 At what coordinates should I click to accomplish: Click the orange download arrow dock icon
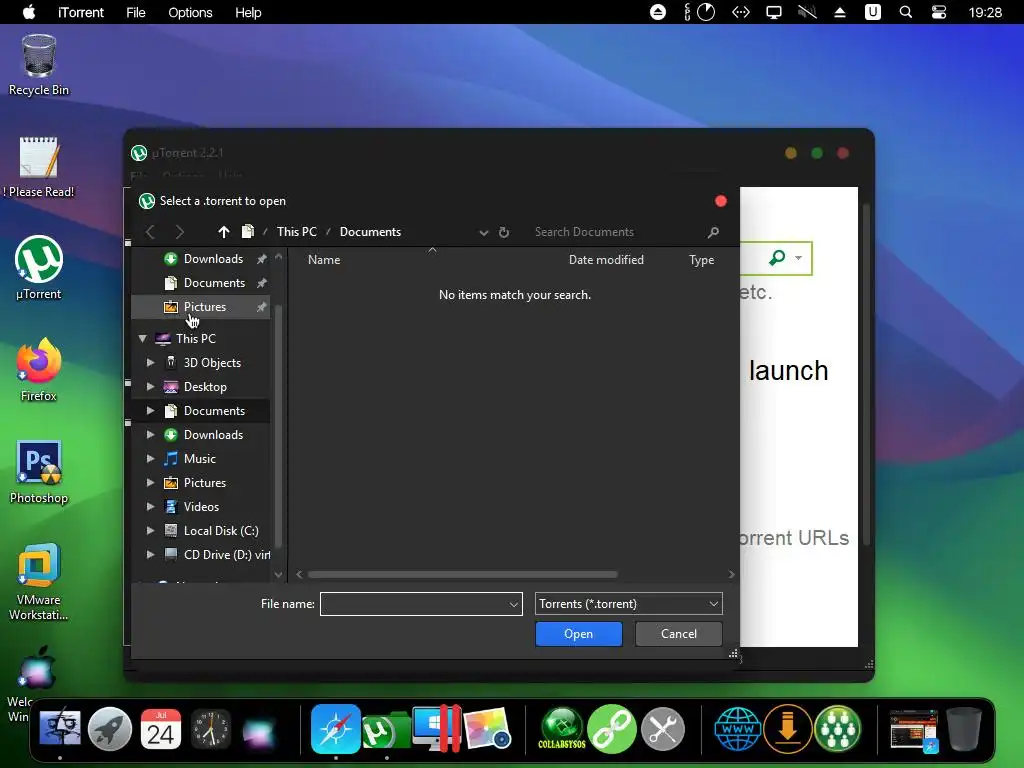pos(788,728)
